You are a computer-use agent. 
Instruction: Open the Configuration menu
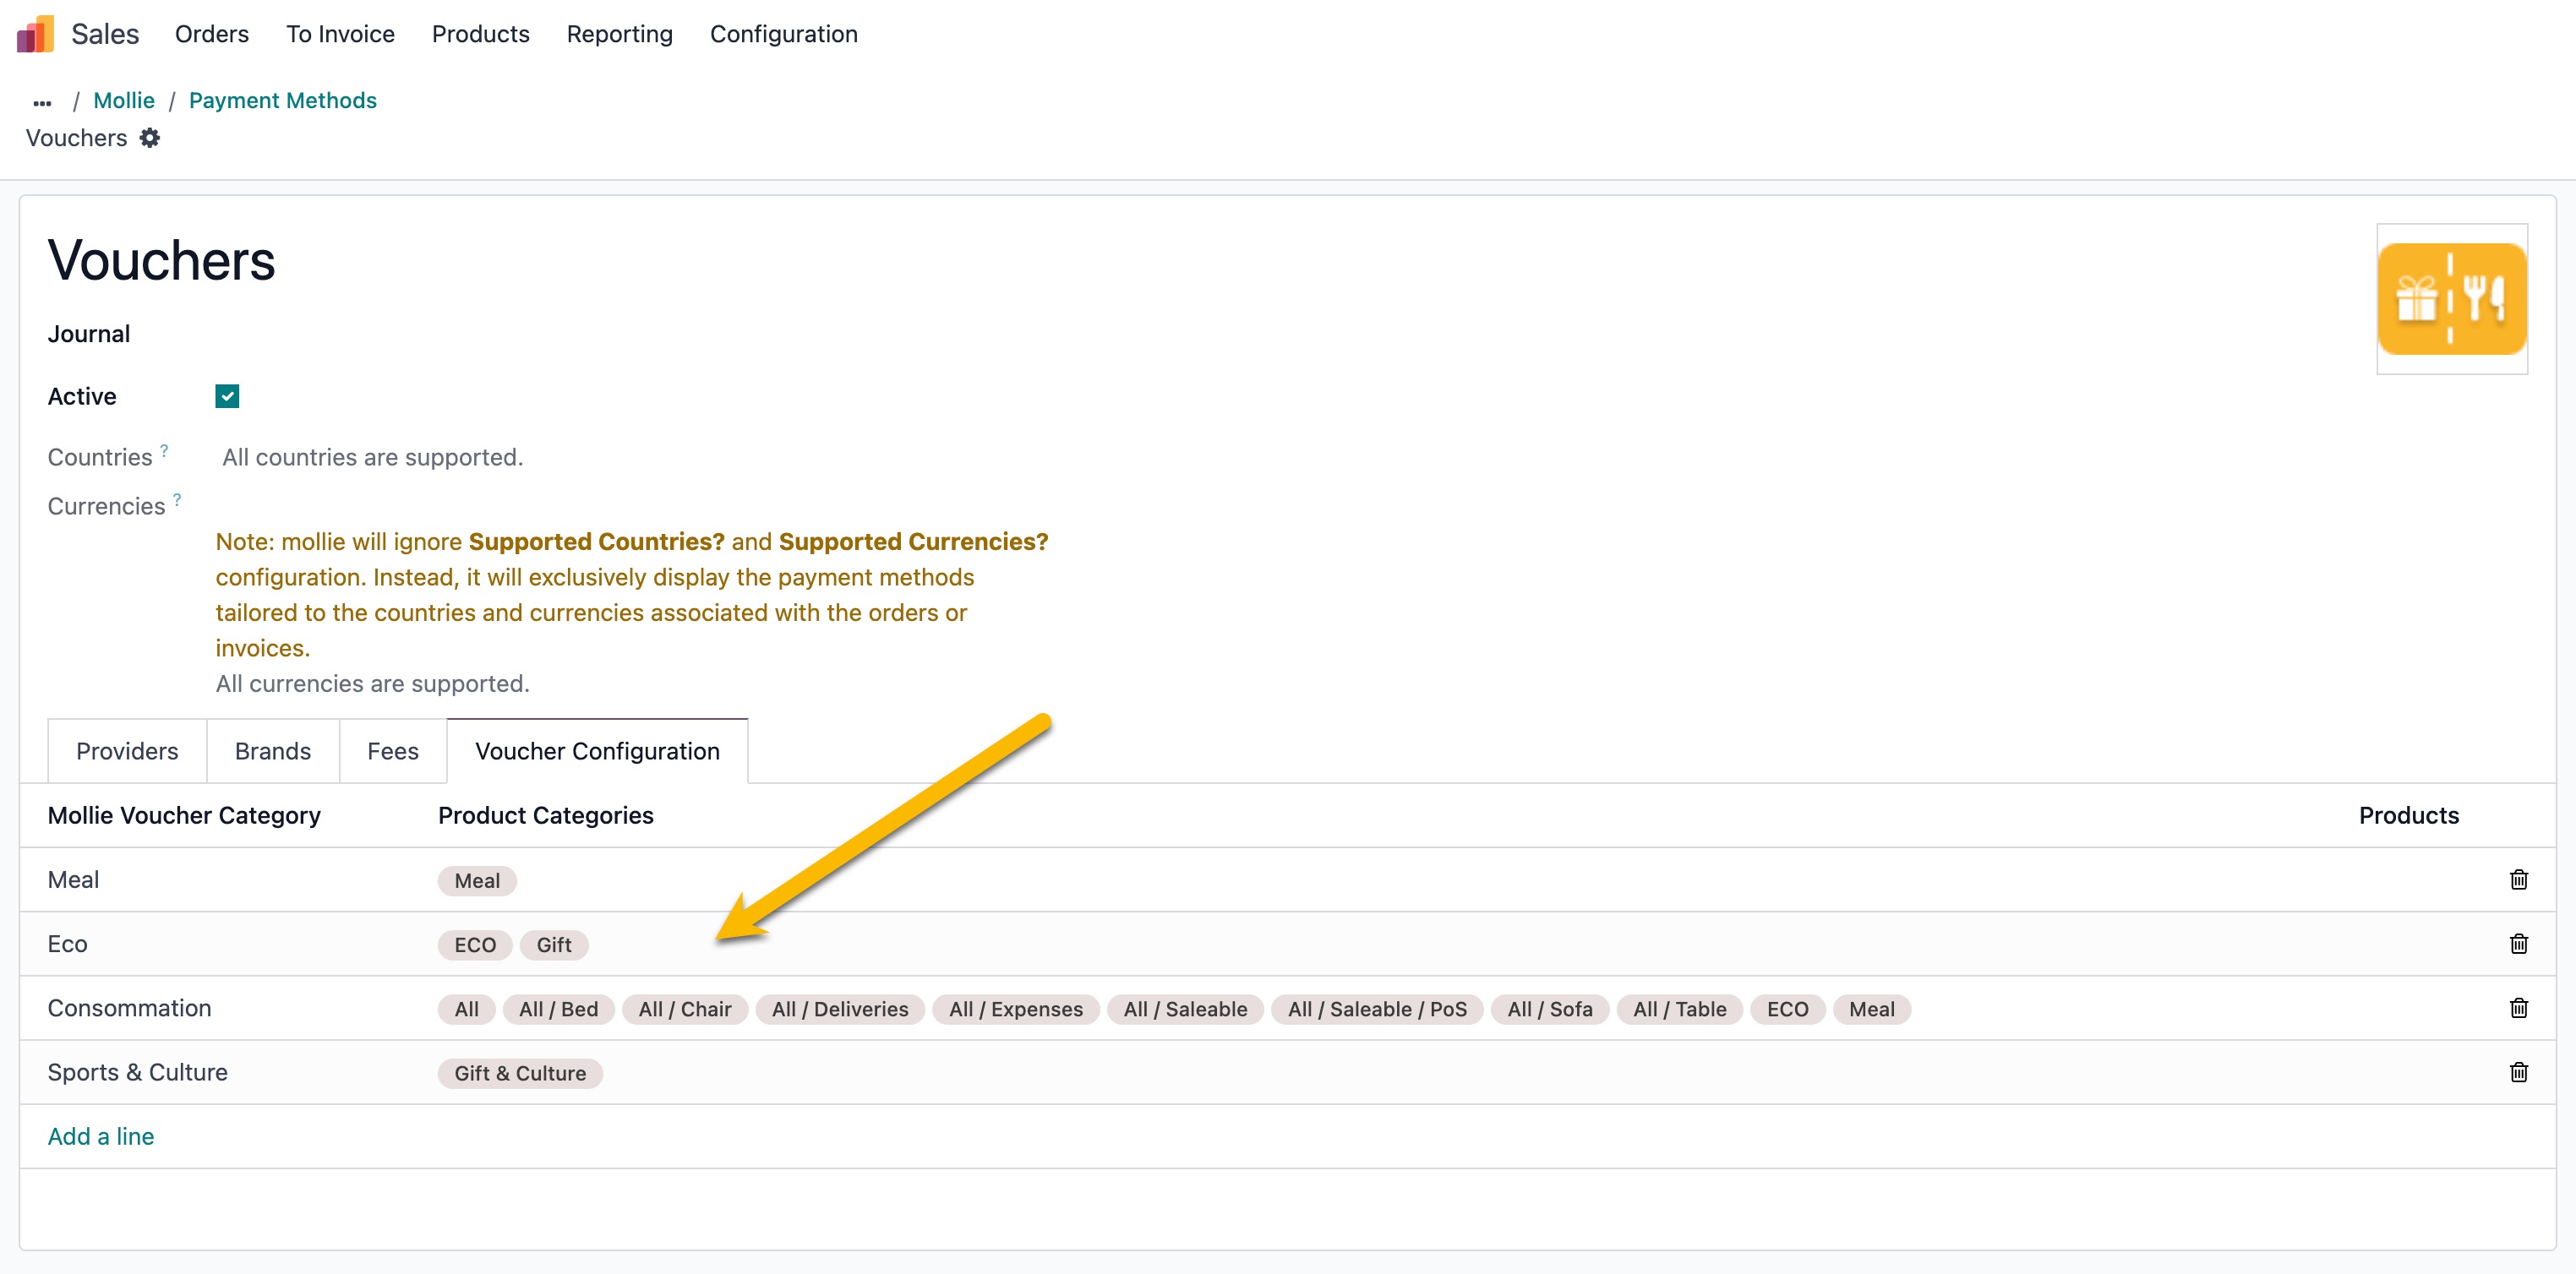tap(783, 34)
